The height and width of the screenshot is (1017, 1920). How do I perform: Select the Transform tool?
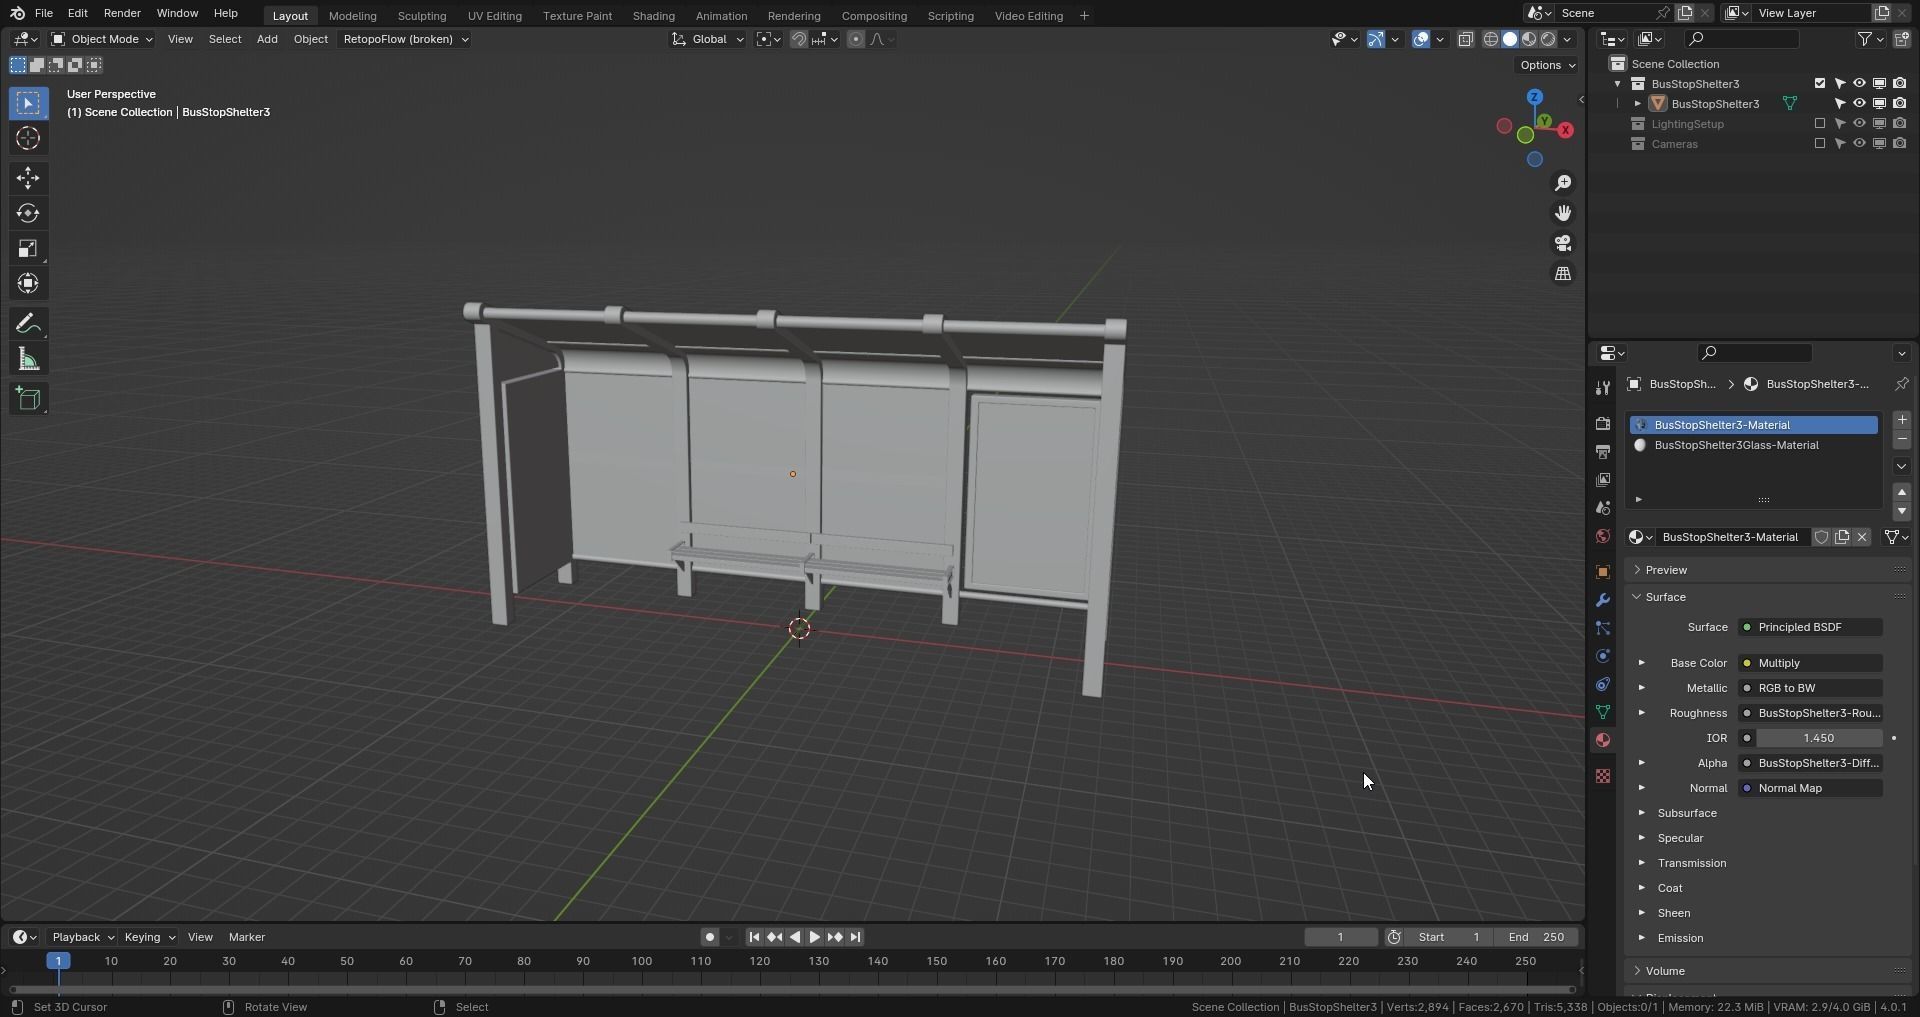(x=28, y=283)
